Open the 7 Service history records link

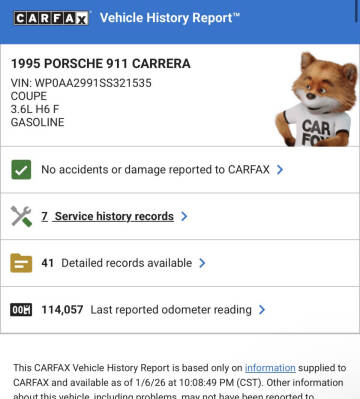coord(107,216)
